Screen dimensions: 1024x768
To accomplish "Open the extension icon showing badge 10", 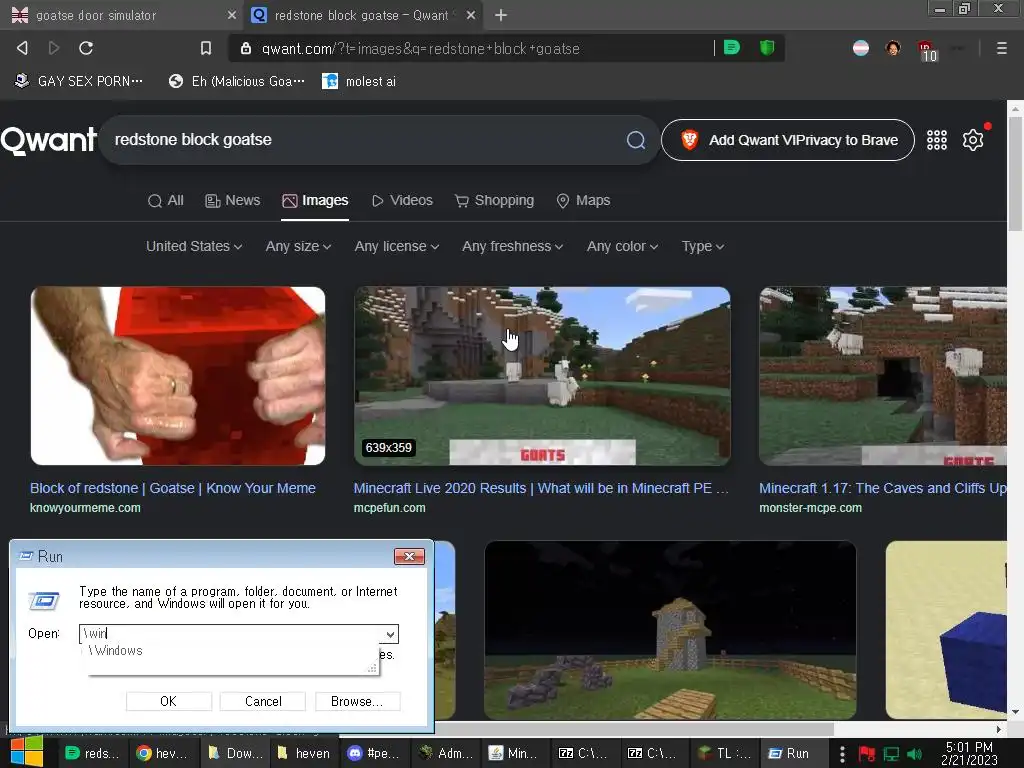I will coord(927,50).
